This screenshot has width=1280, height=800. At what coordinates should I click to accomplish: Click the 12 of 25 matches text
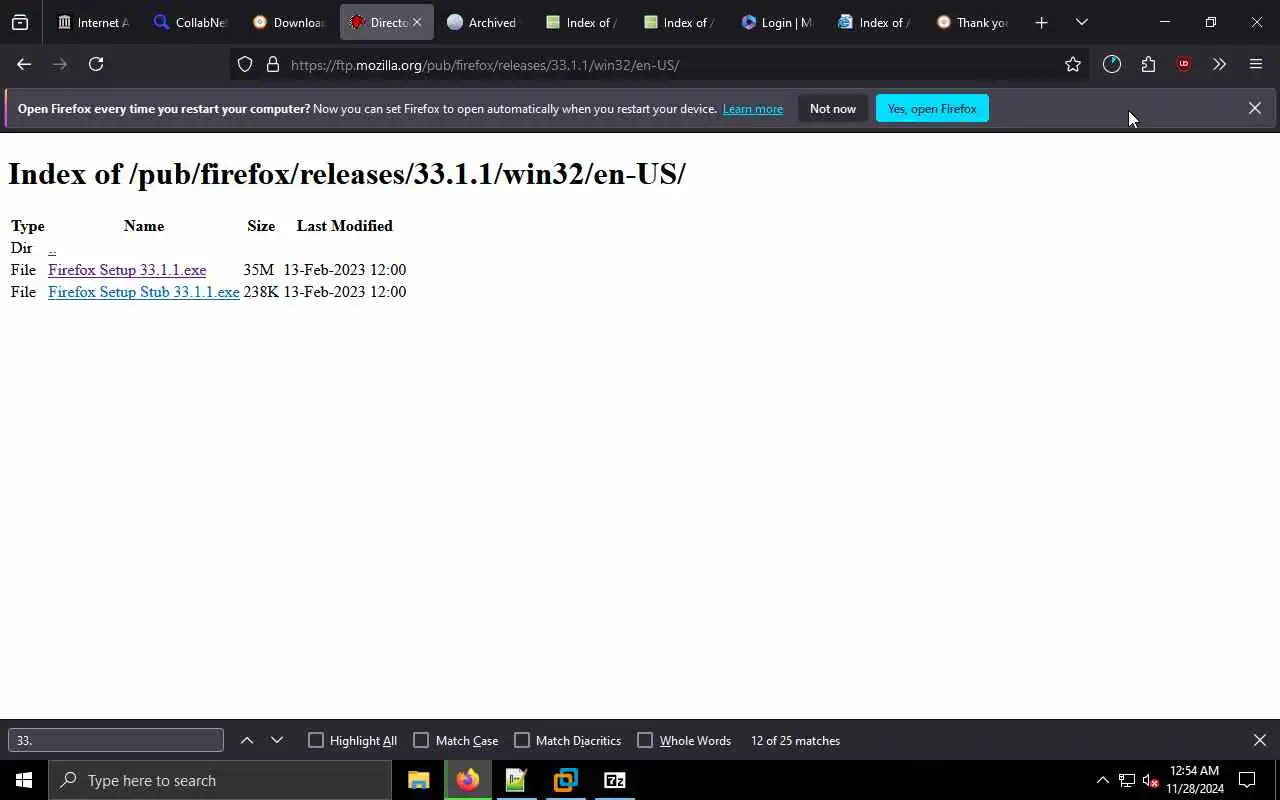pos(795,741)
